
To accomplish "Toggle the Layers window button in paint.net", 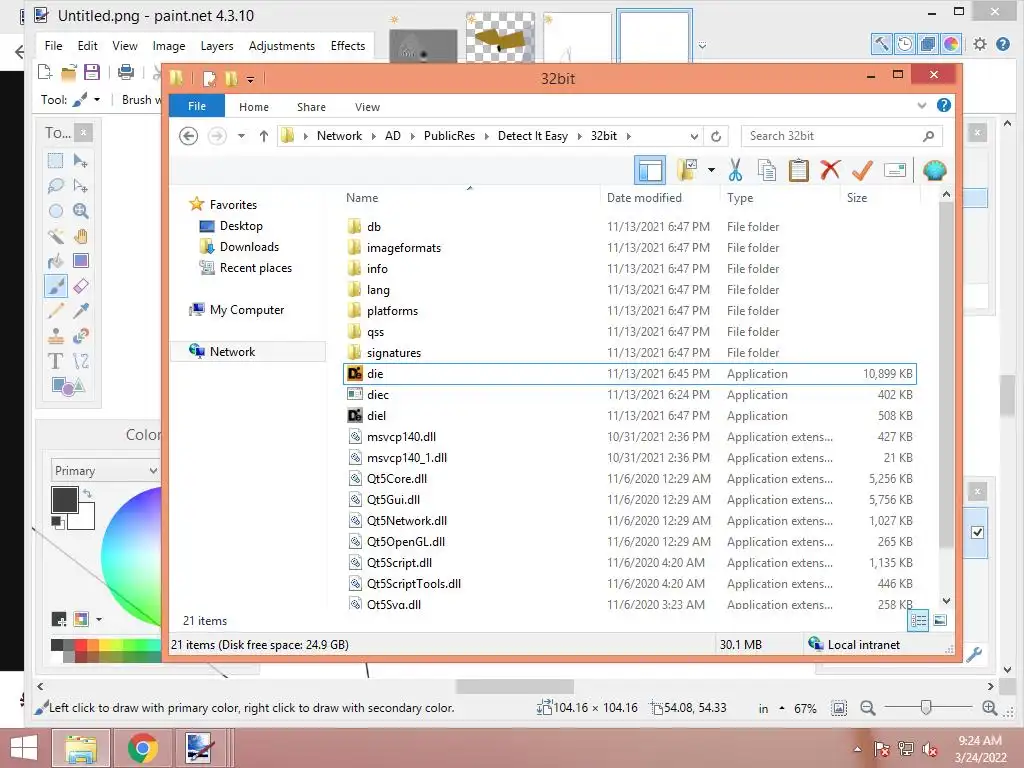I will click(928, 44).
